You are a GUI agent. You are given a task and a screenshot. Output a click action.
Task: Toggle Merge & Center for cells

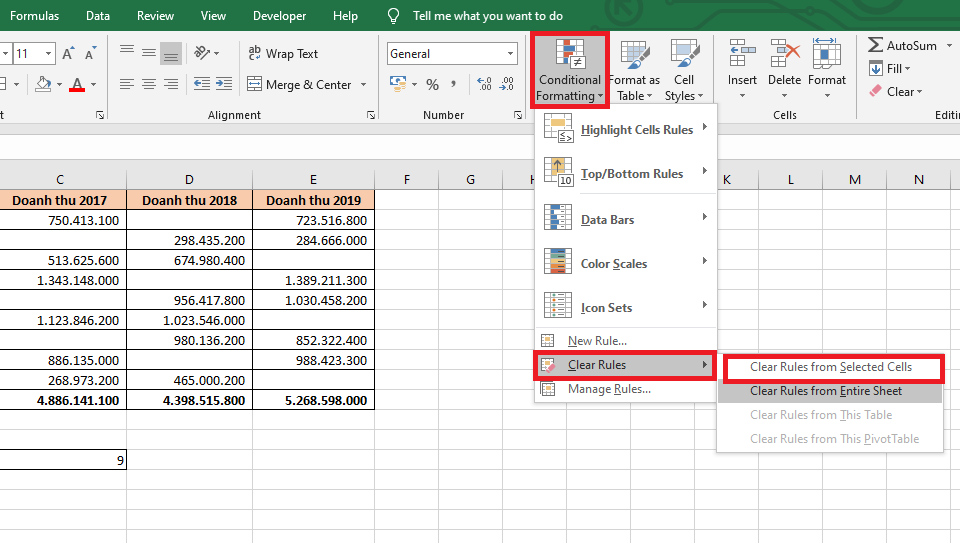(300, 85)
